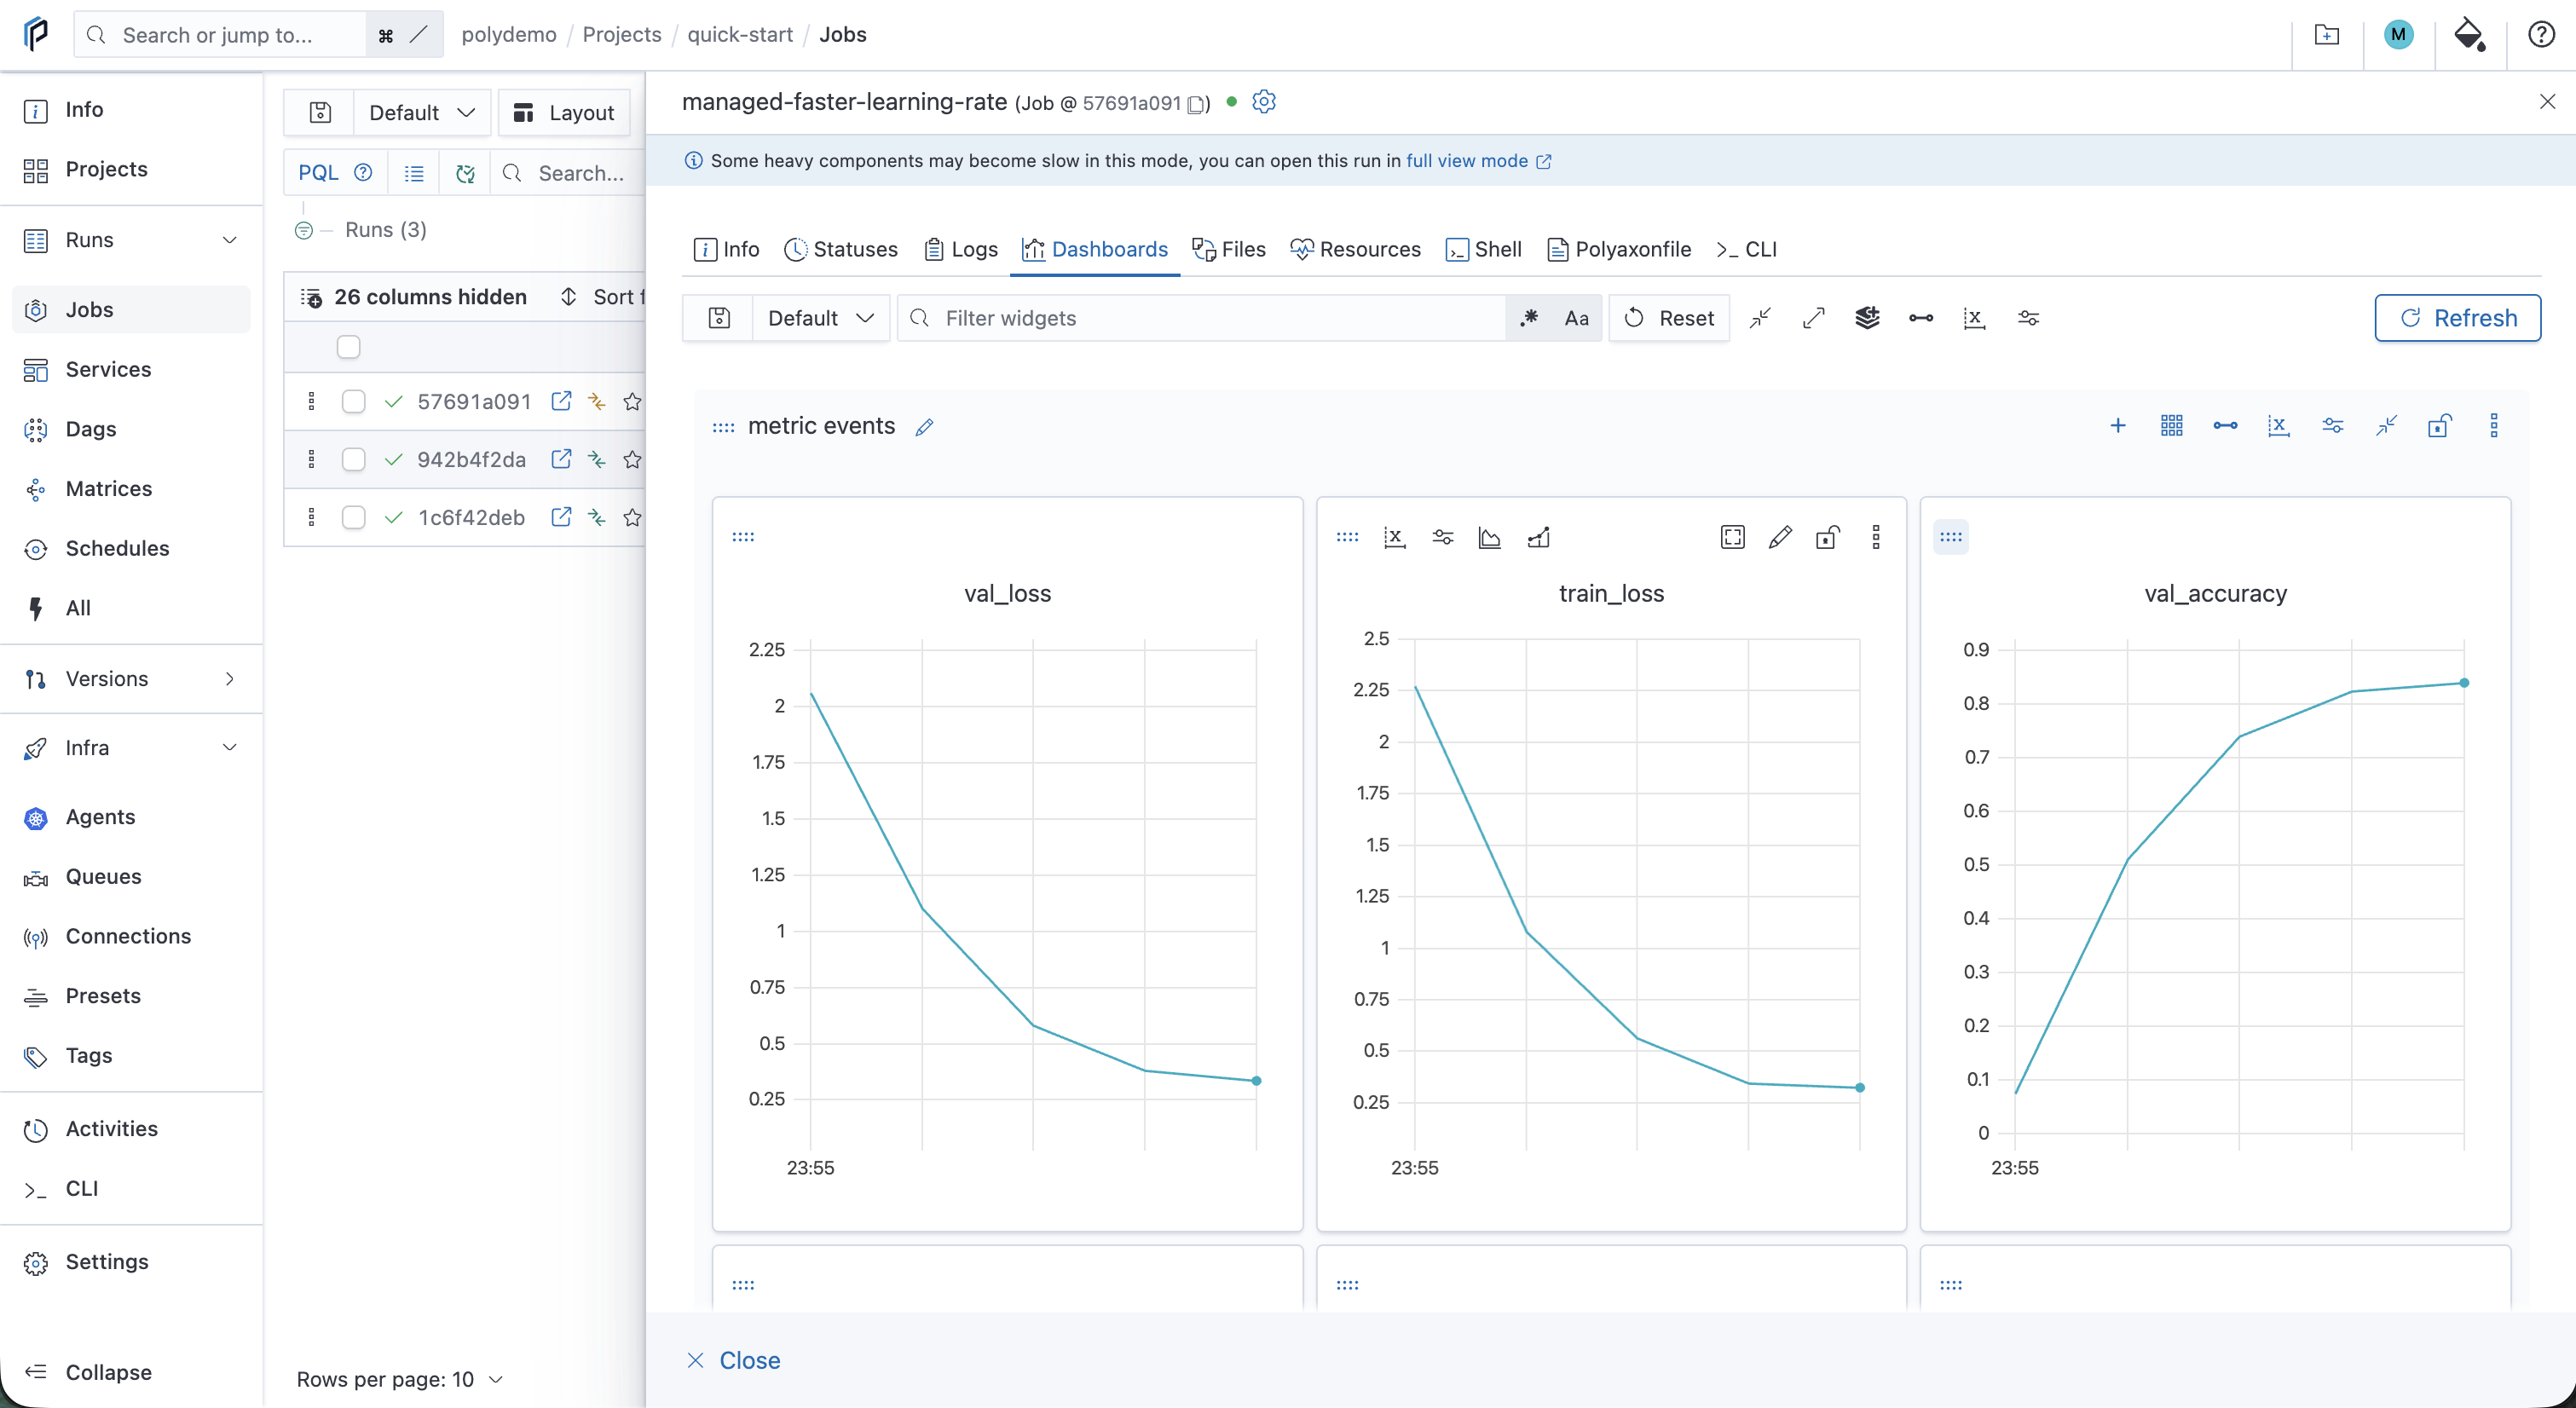
Task: Open row menu for run 57691a091
Action: (x=311, y=402)
